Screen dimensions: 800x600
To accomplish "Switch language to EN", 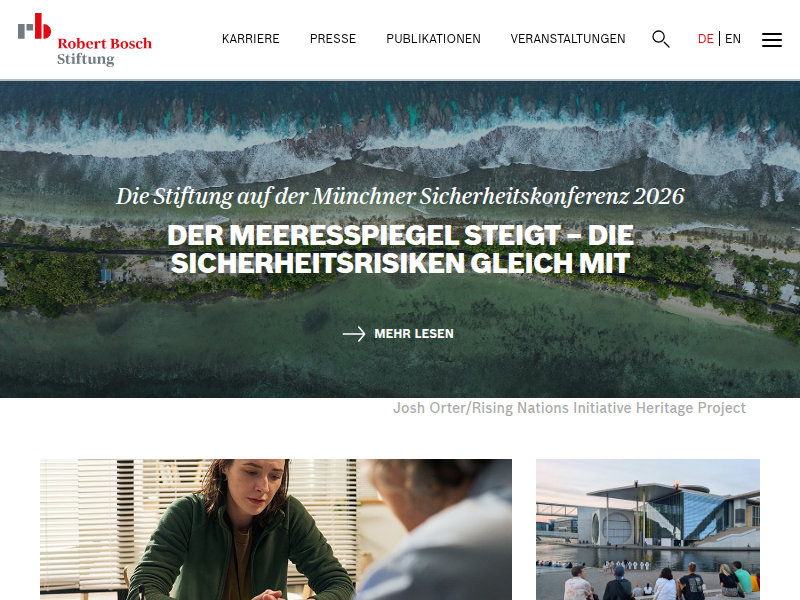I will [x=733, y=39].
